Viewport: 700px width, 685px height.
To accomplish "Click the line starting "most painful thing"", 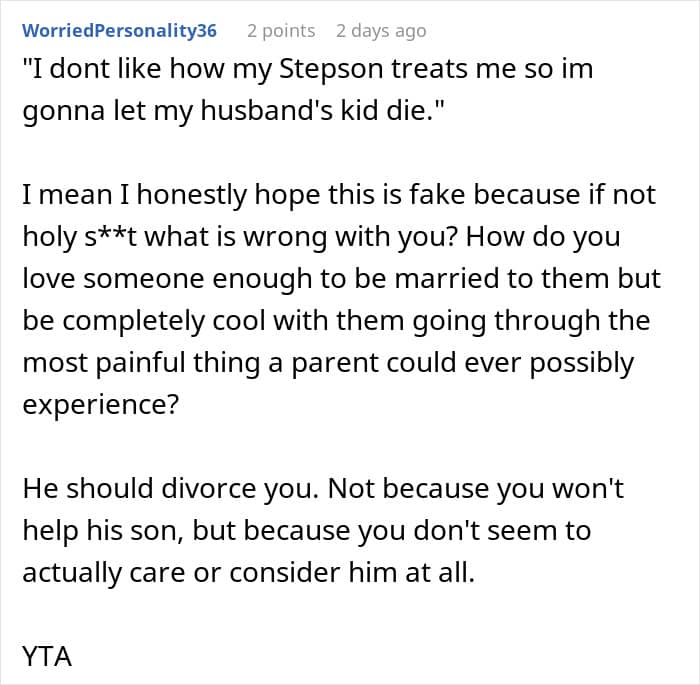I will coord(328,363).
